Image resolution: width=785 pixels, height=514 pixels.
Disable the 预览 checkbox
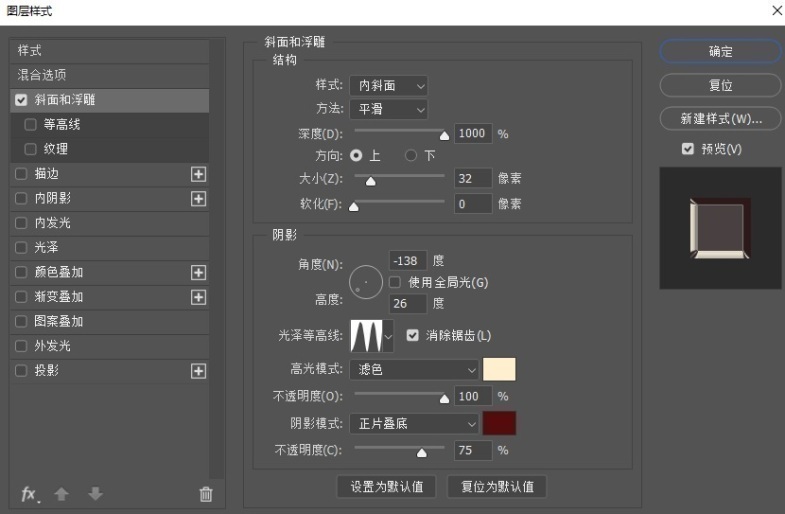687,149
